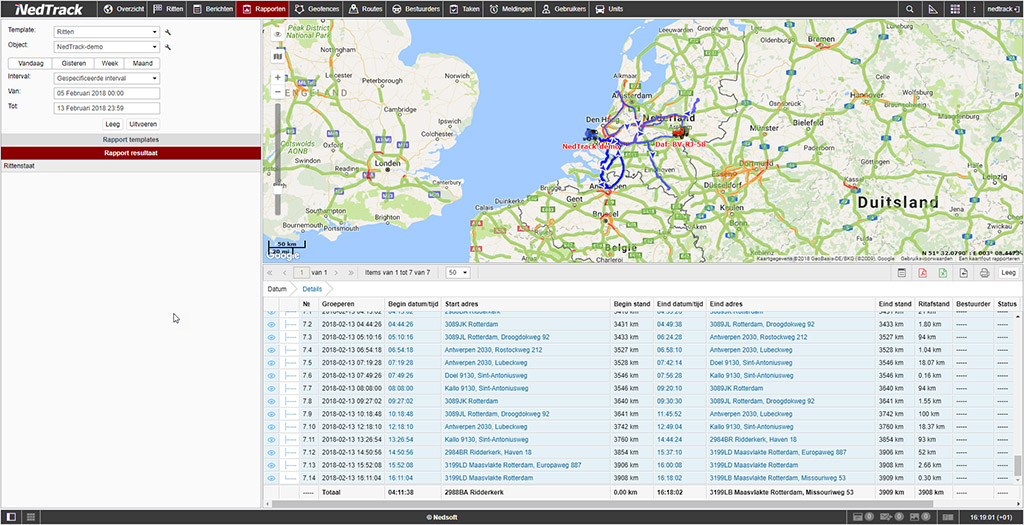Select the Vandaag interval button
The height and width of the screenshot is (525, 1024).
31,63
